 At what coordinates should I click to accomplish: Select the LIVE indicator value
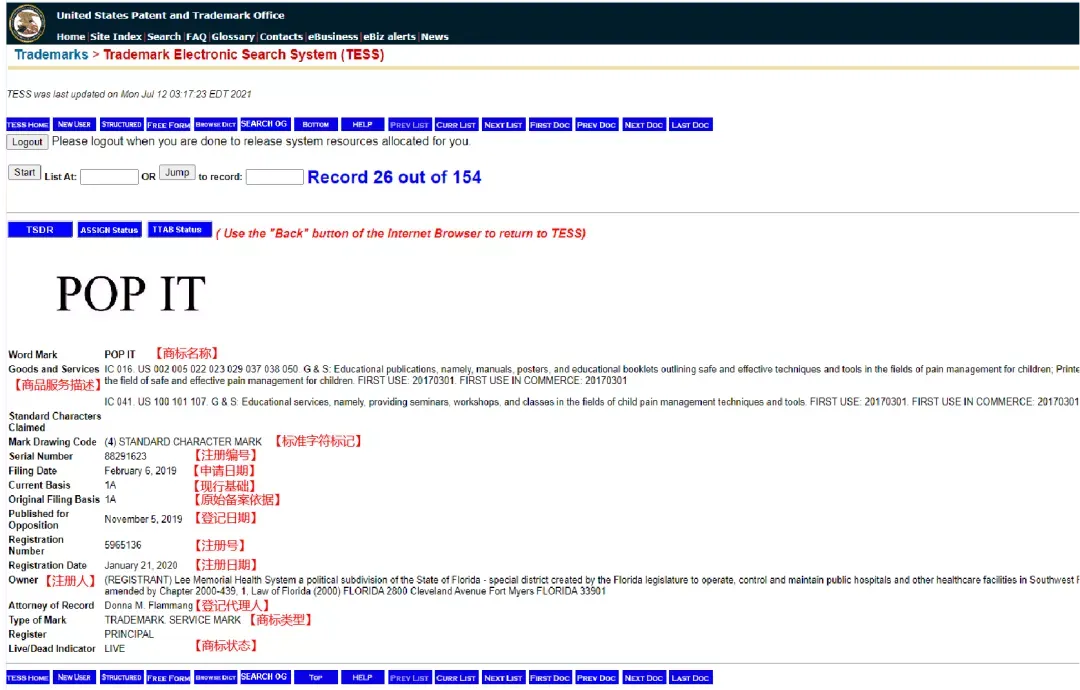pyautogui.click(x=114, y=649)
